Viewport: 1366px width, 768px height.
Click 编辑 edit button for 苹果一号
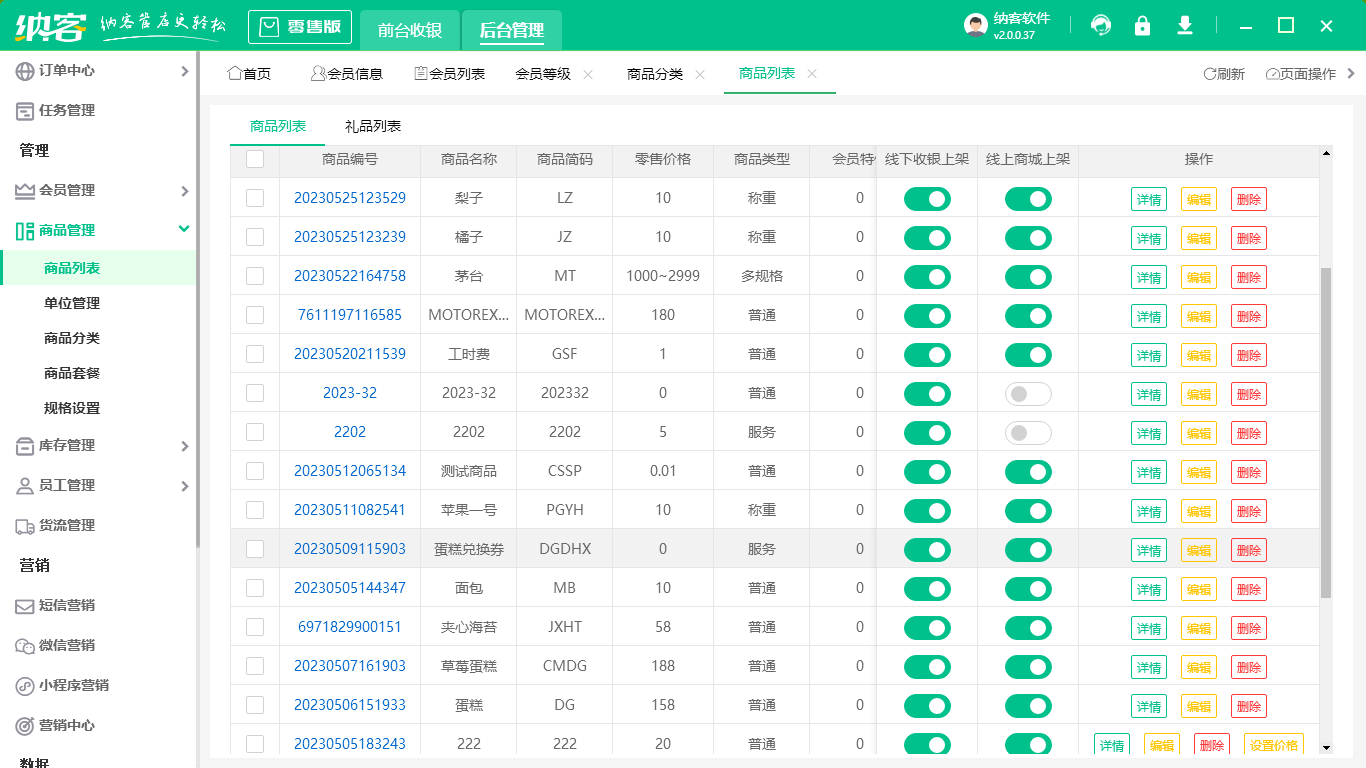coord(1199,510)
